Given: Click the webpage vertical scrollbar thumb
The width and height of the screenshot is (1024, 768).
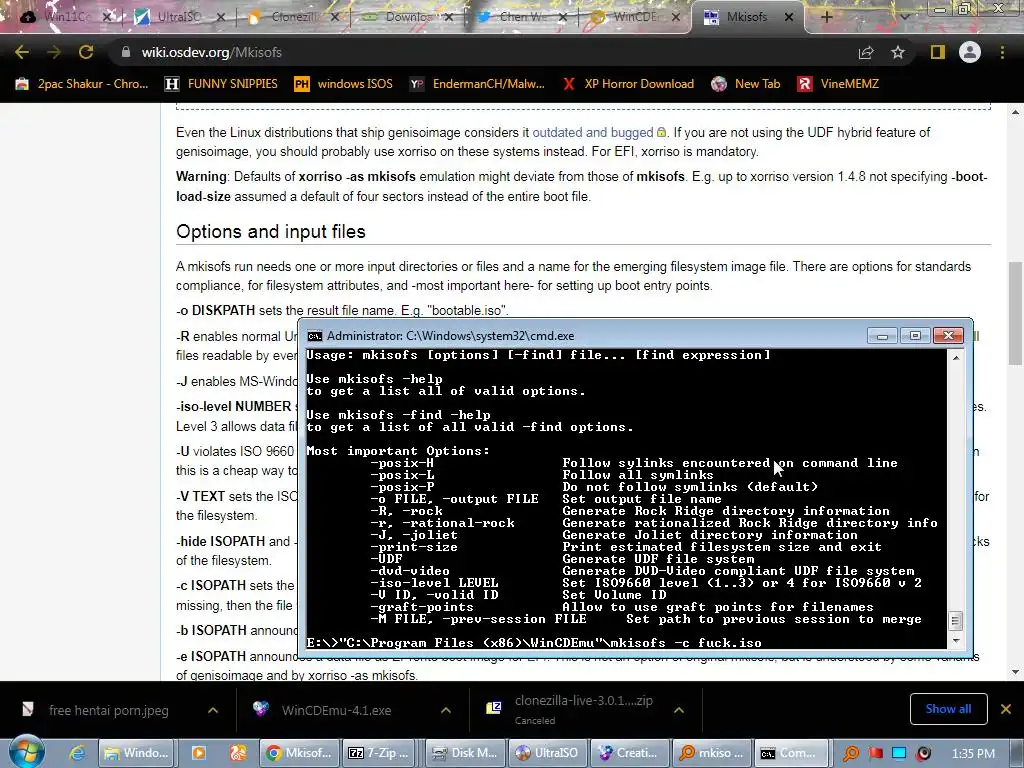Looking at the screenshot, I should [1016, 313].
